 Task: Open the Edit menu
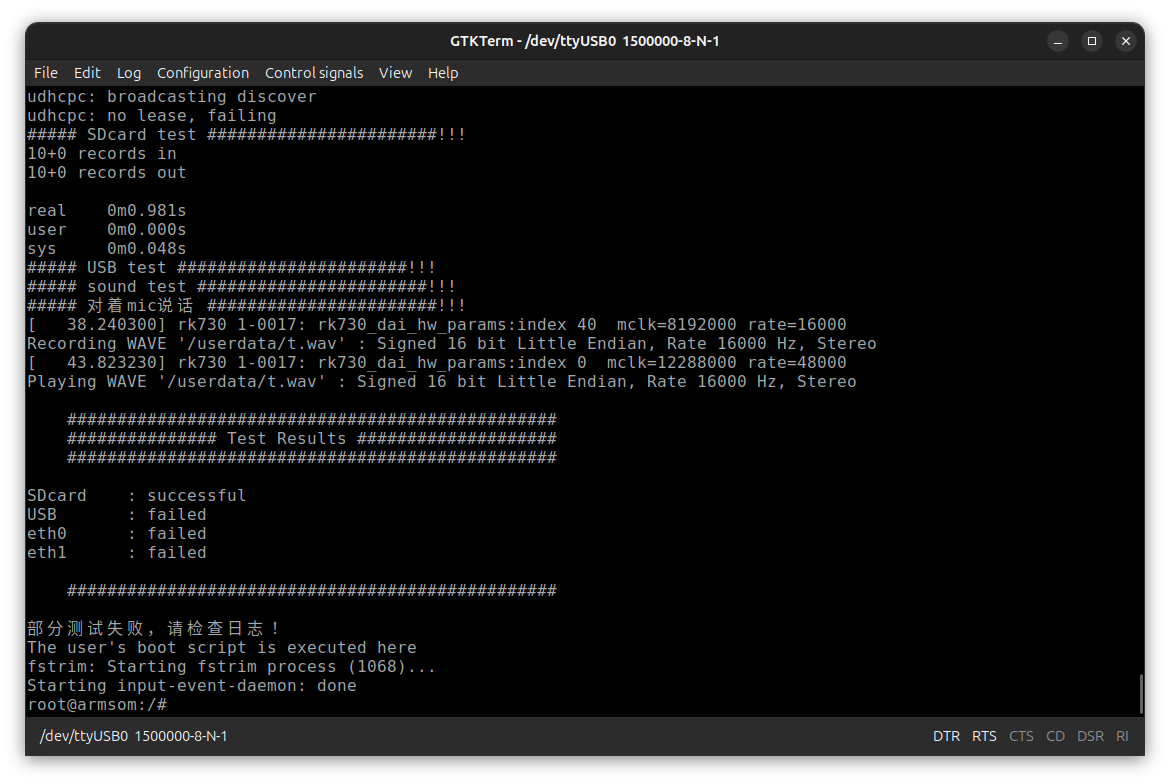tap(87, 73)
